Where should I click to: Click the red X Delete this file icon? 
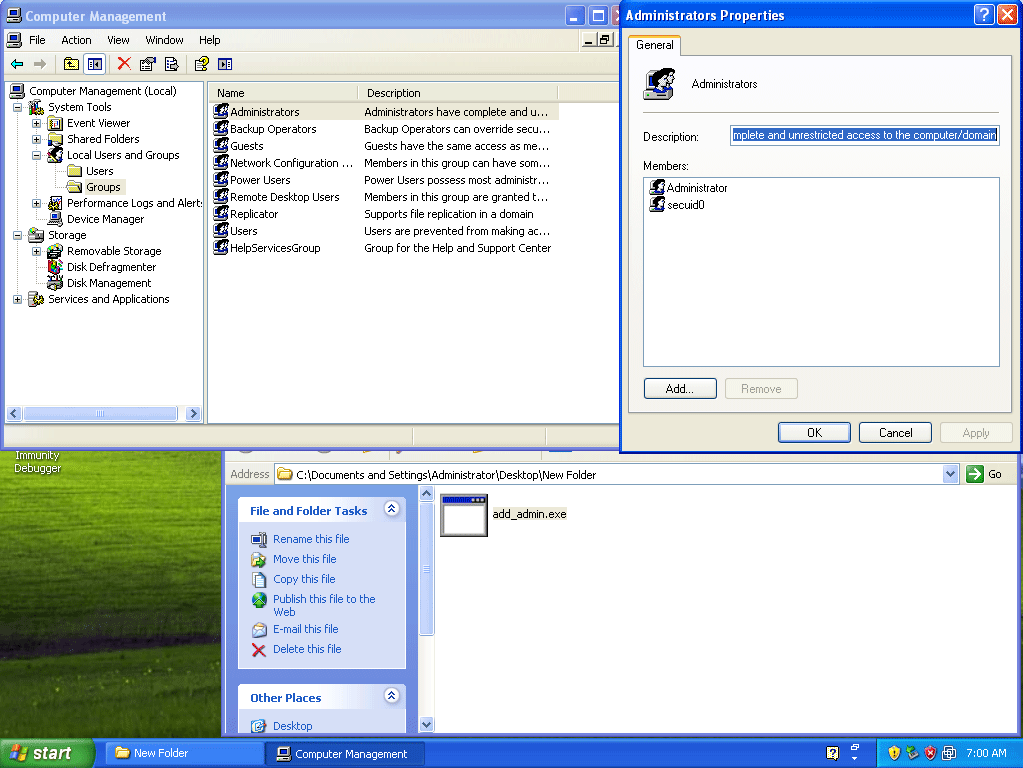259,650
